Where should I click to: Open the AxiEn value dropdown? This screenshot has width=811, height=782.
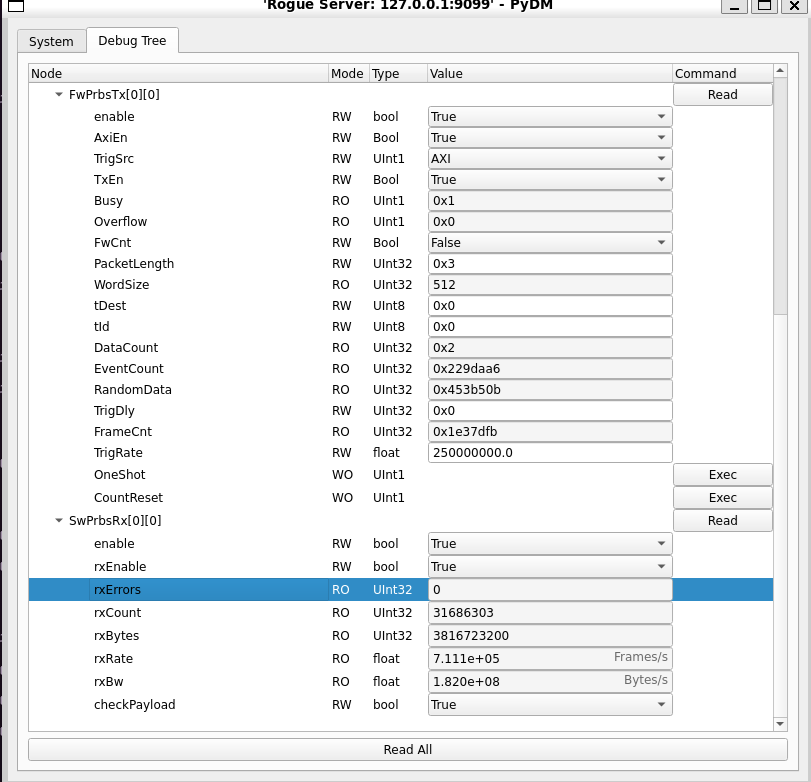pos(549,138)
